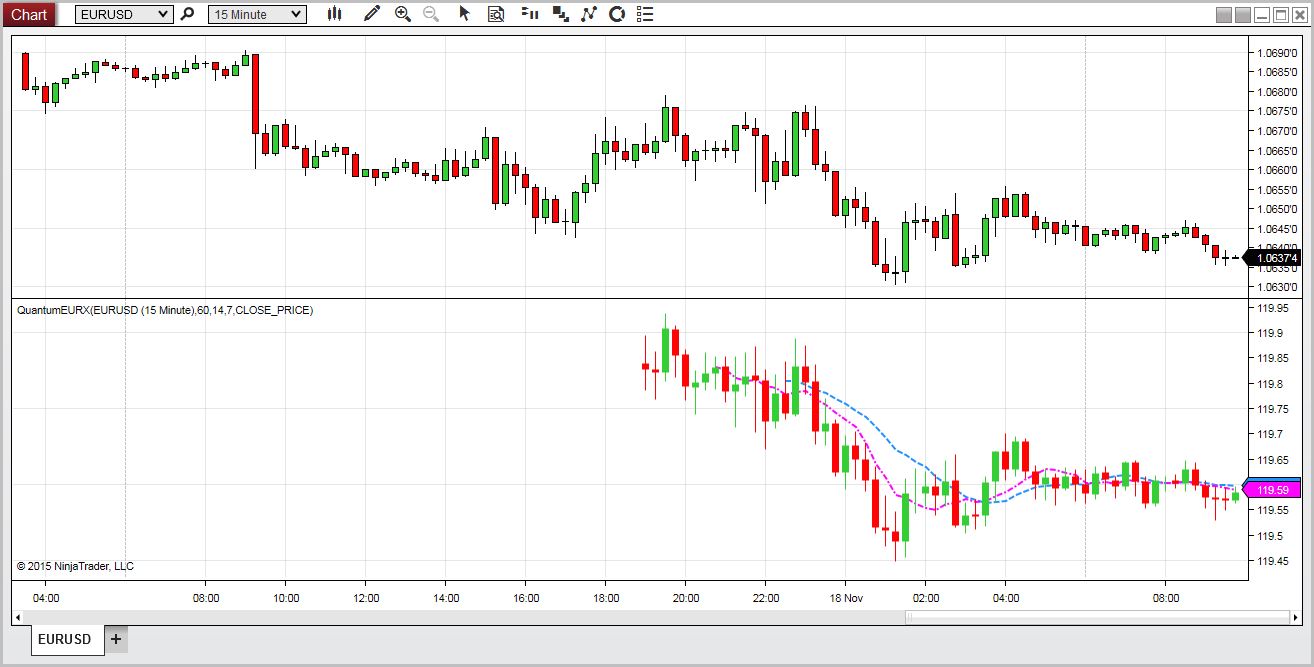Click the first gray link button
Image resolution: width=1314 pixels, height=667 pixels.
click(1224, 15)
